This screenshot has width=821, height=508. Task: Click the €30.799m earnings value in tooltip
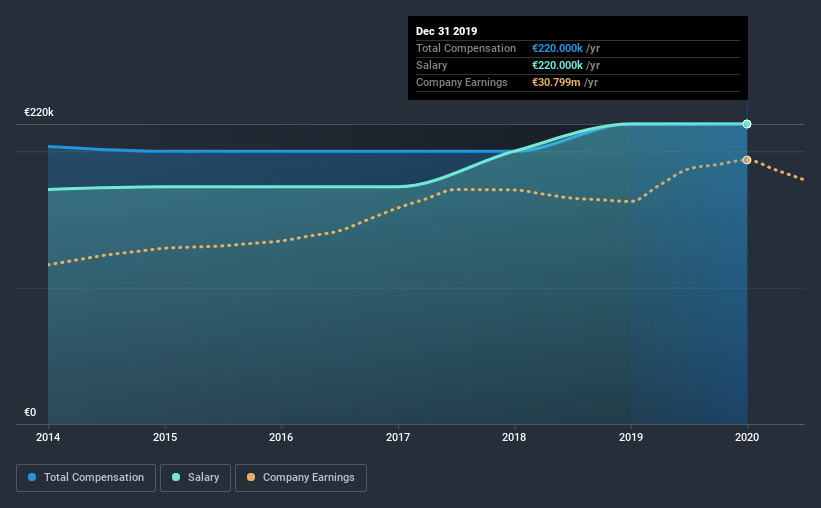pos(556,82)
